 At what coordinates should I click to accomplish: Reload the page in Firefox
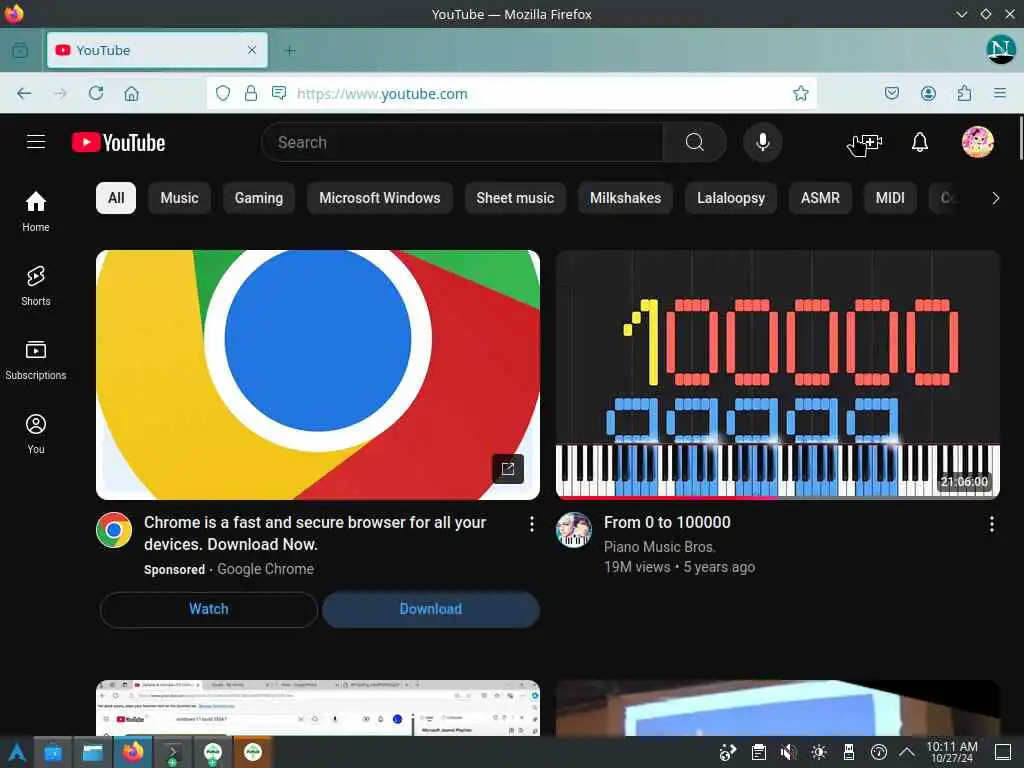coord(96,93)
